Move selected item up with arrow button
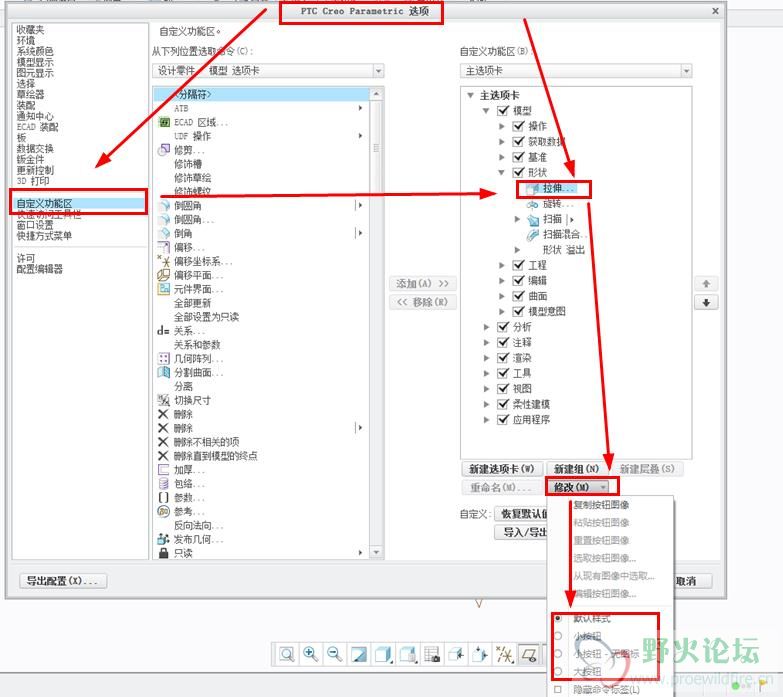This screenshot has width=783, height=697. tap(706, 284)
